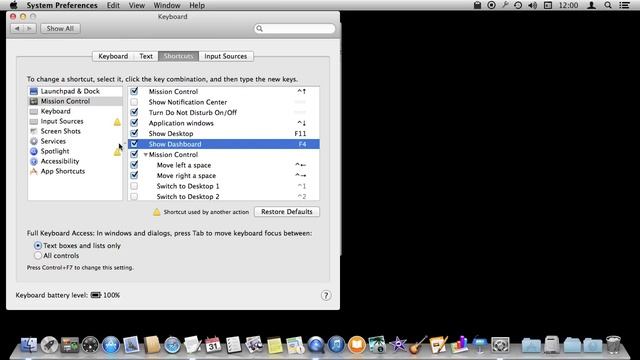
Task: Open yellow Notes icon in dock
Action: pyautogui.click(x=274, y=344)
